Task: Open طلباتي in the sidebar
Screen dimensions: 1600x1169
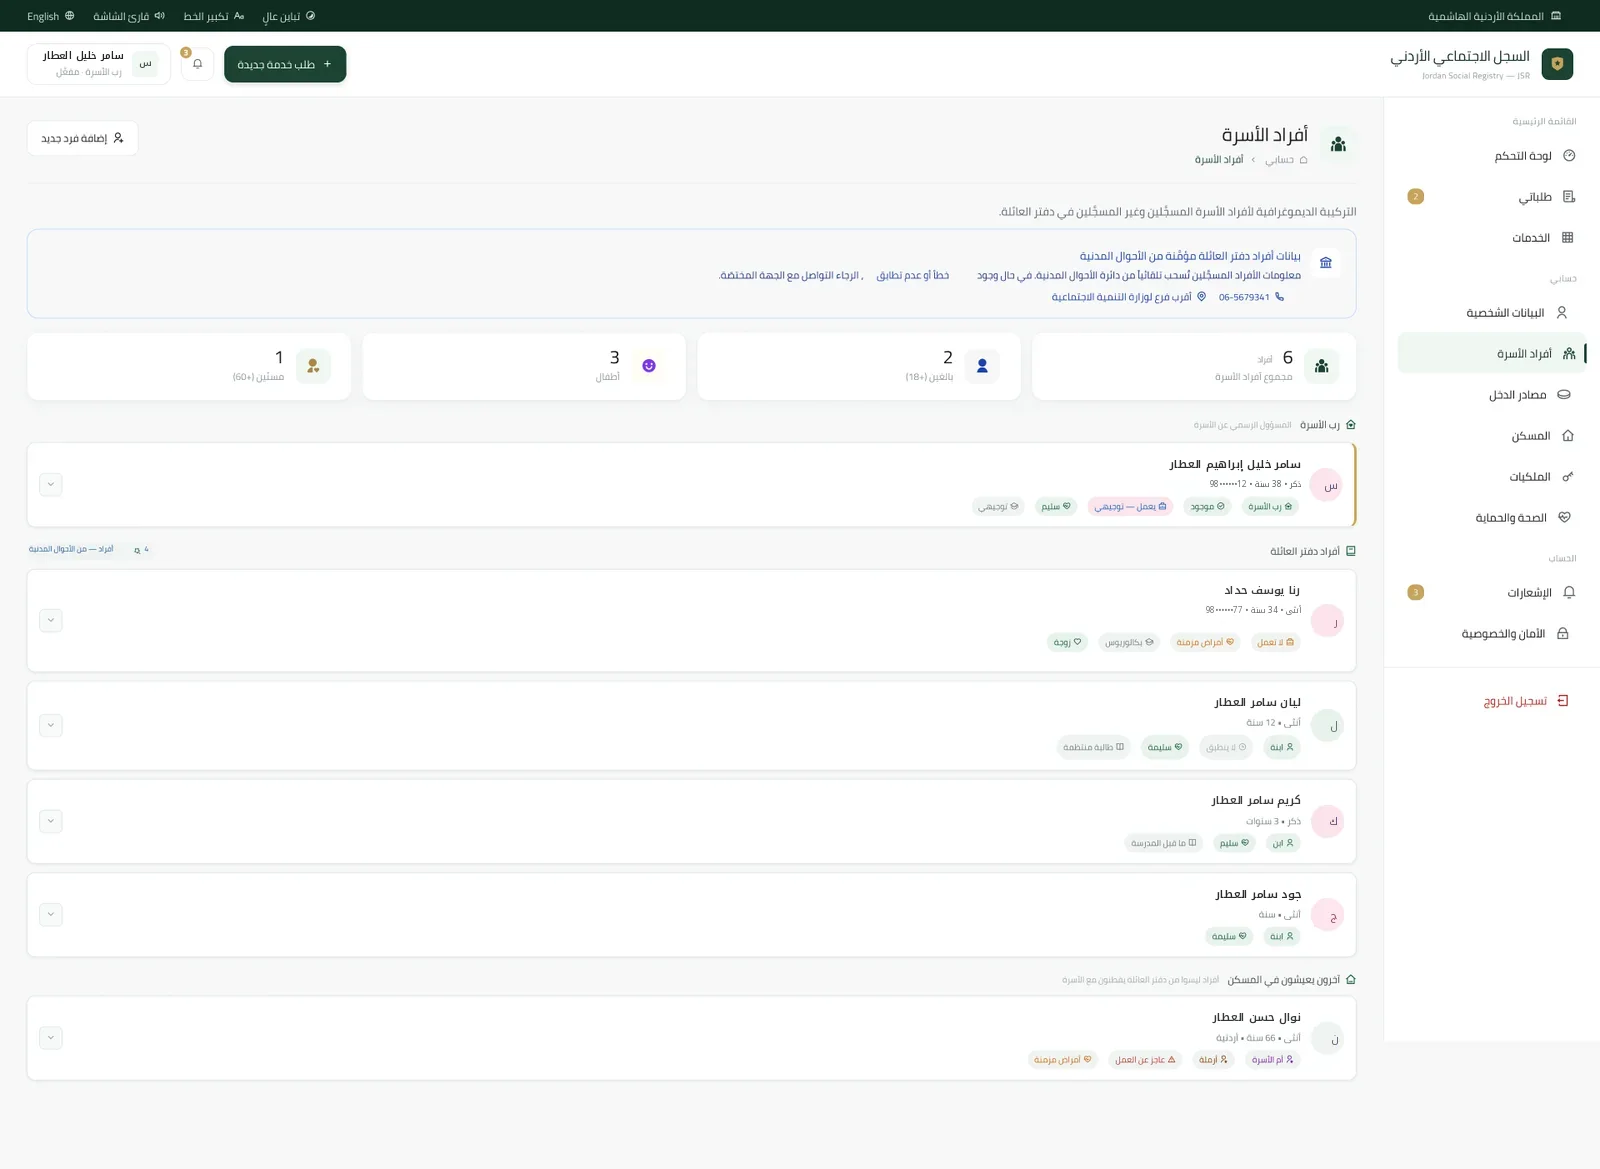Action: click(x=1492, y=197)
